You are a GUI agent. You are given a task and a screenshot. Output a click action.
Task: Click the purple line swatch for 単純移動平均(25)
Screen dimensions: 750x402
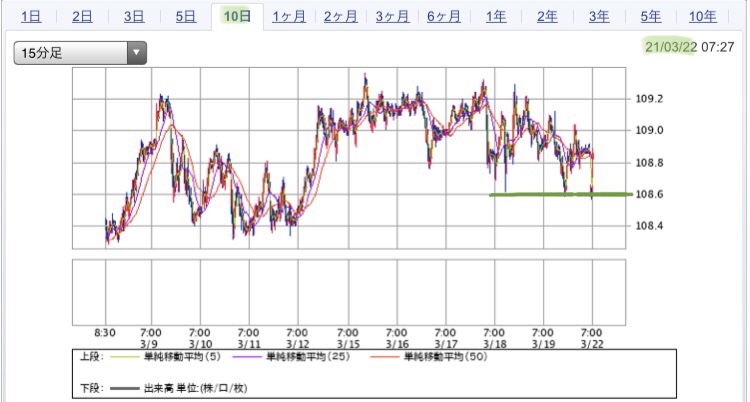[x=246, y=357]
